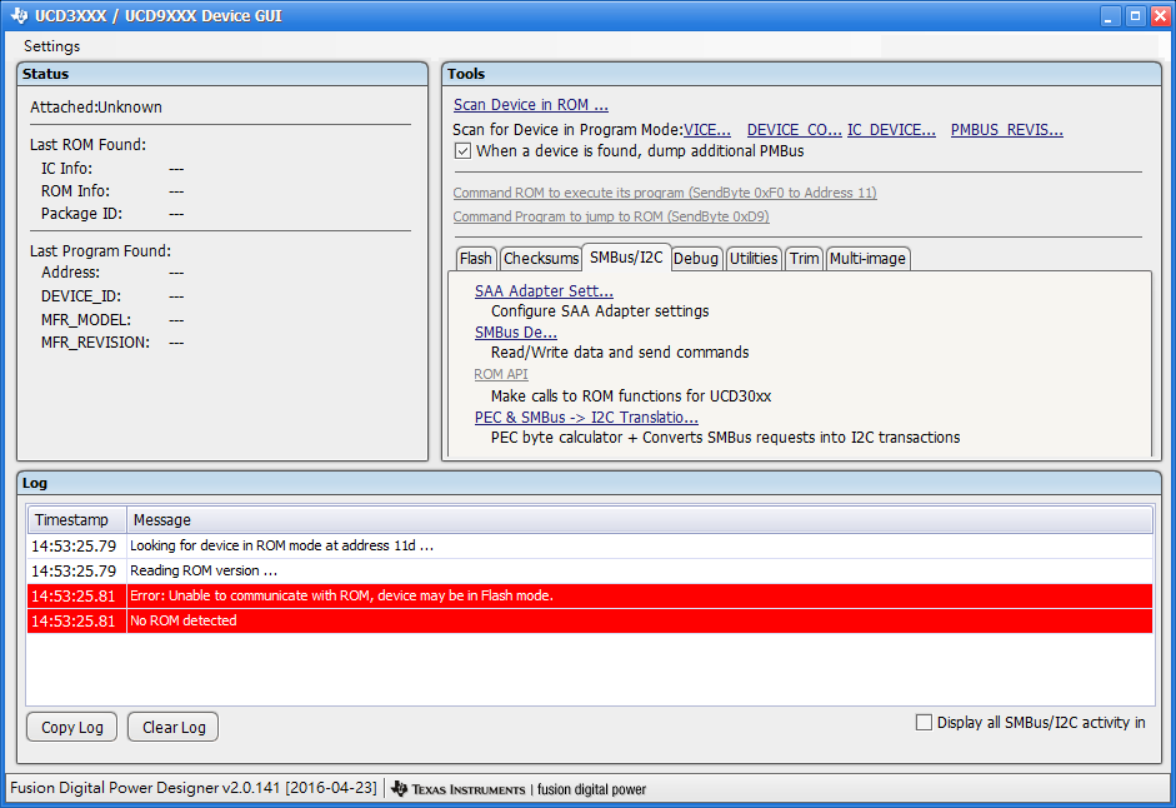Click Command Program to jump to ROM link
Image resolution: width=1176 pixels, height=808 pixels.
(610, 216)
